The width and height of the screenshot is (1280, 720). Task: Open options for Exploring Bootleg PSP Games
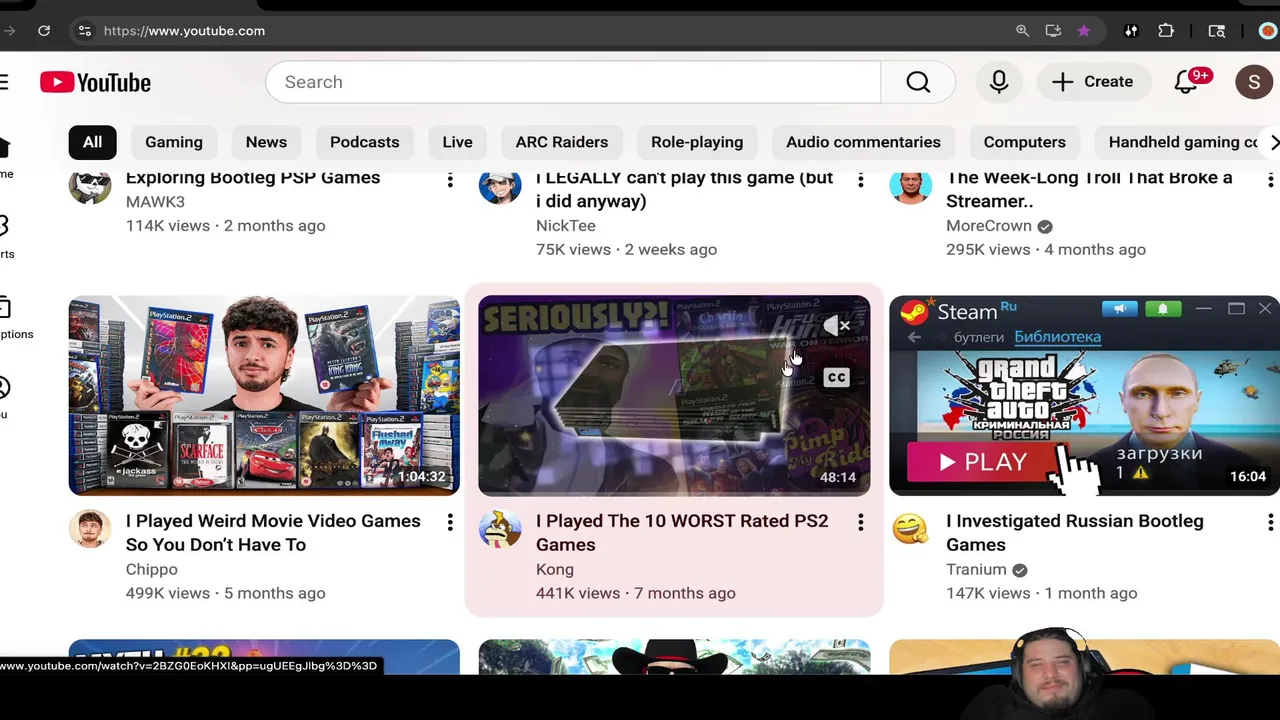click(450, 179)
